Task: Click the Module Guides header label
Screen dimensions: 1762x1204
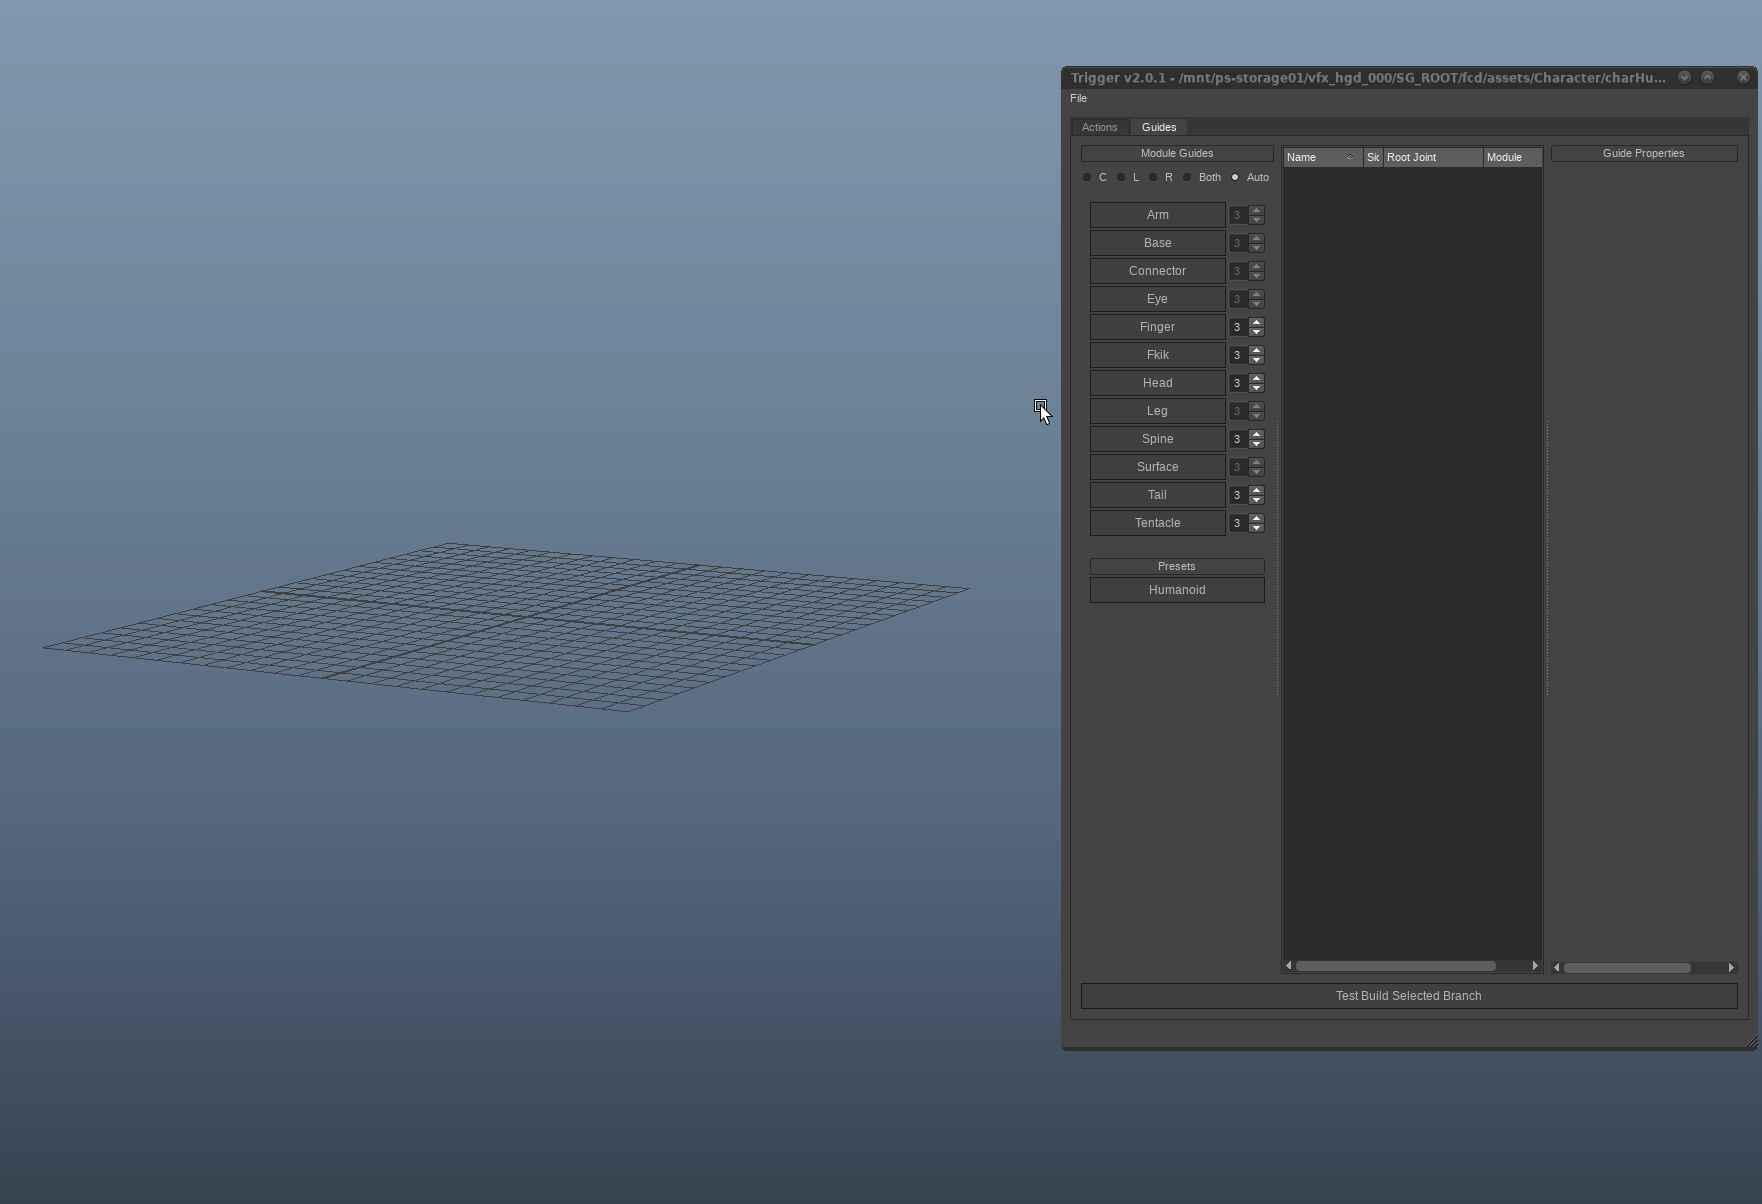Action: (1177, 153)
